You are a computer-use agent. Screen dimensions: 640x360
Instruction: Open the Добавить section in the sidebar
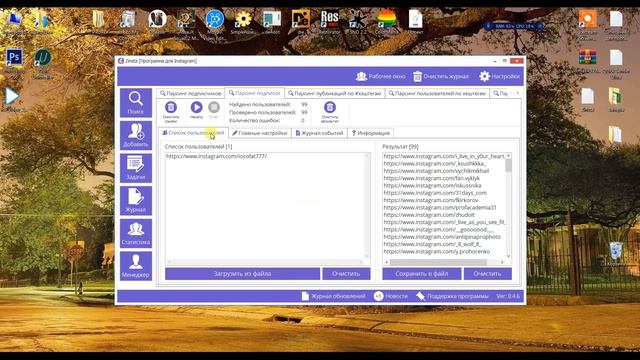pos(136,136)
